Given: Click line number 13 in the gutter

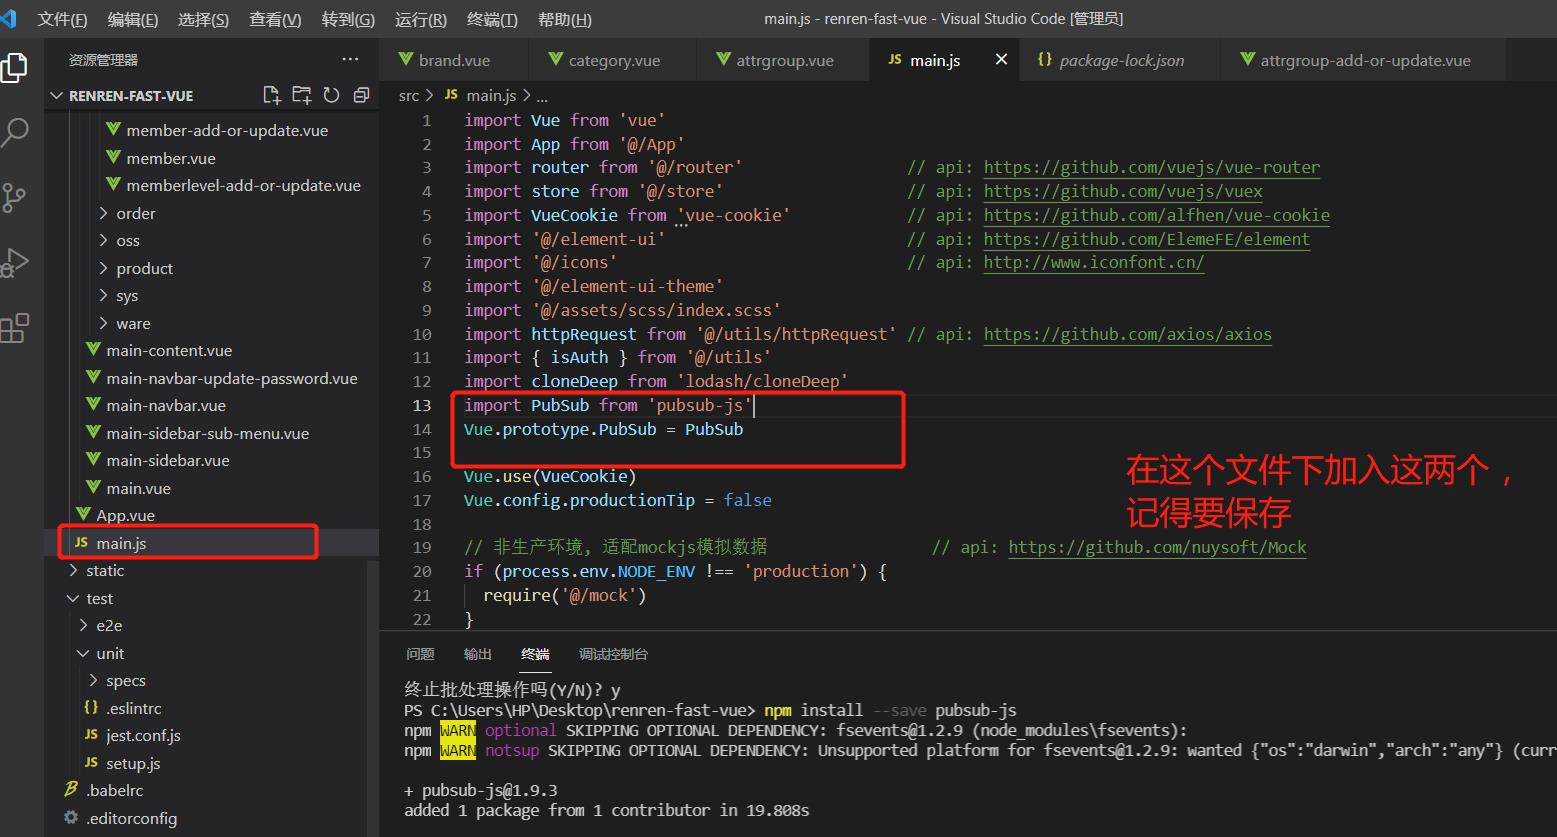Looking at the screenshot, I should point(421,405).
